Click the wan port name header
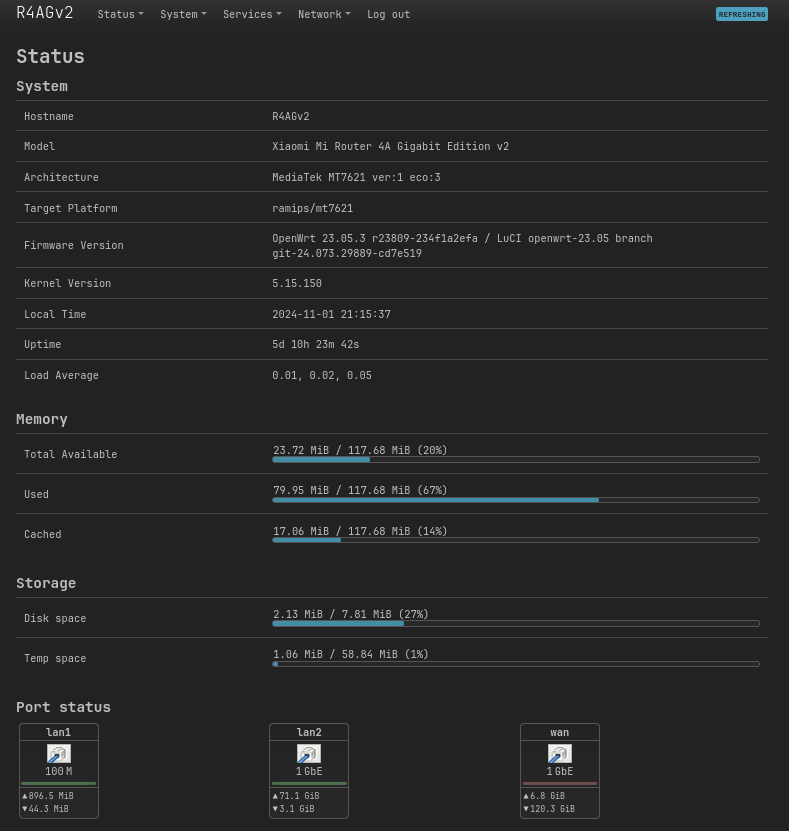This screenshot has height=831, width=789. tap(560, 732)
